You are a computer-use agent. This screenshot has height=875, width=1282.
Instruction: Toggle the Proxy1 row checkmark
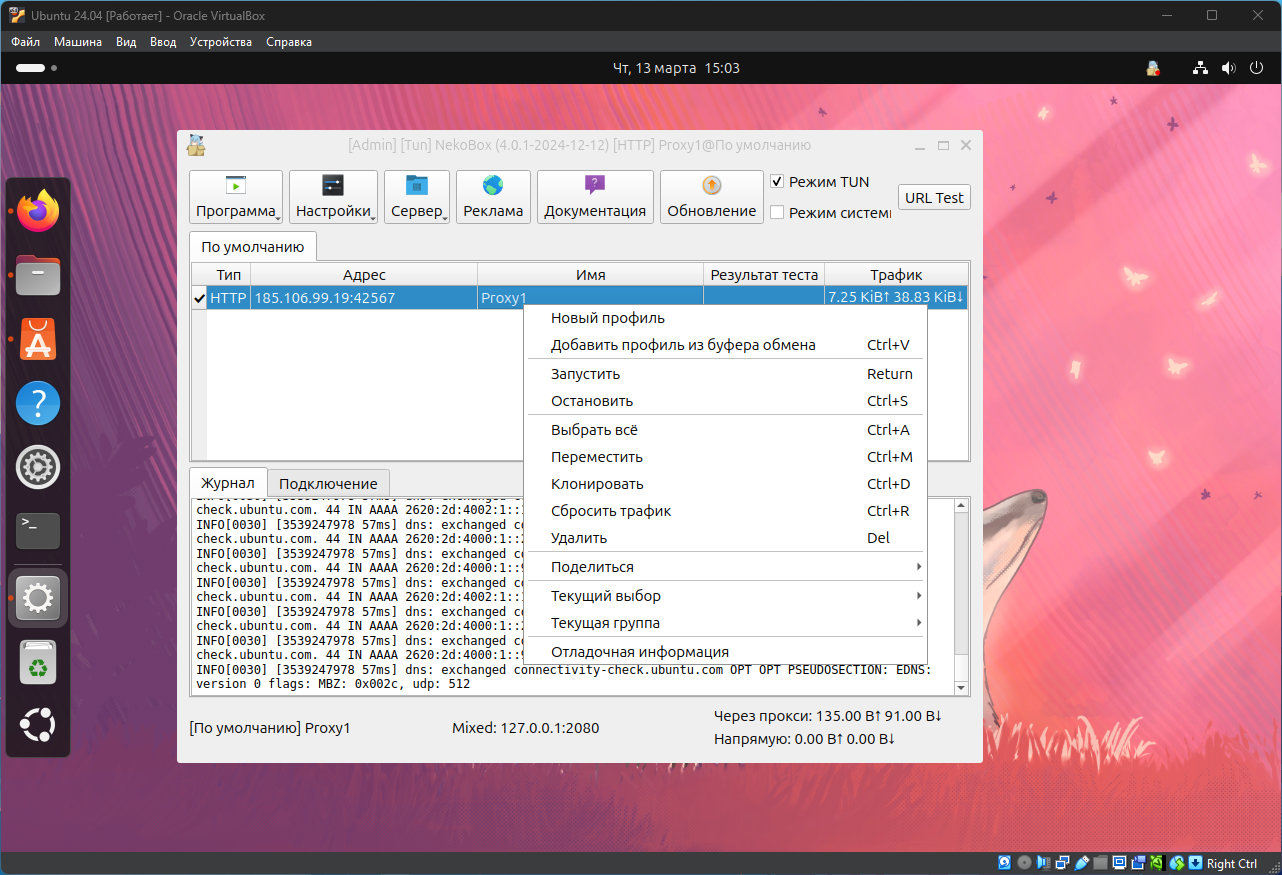tap(199, 298)
